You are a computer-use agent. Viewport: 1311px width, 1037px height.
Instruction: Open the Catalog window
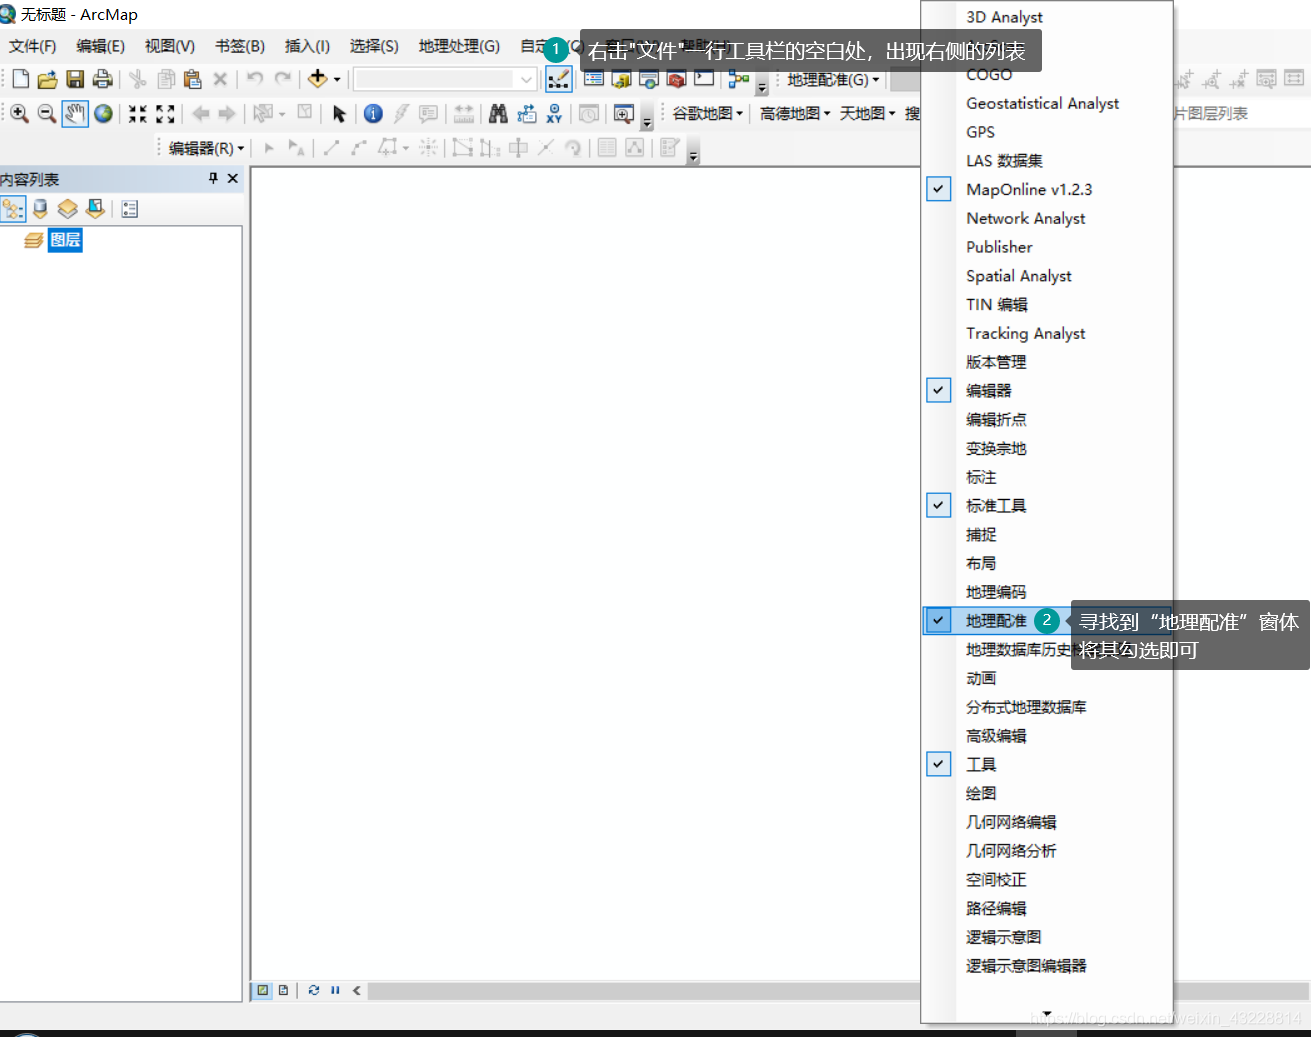621,79
